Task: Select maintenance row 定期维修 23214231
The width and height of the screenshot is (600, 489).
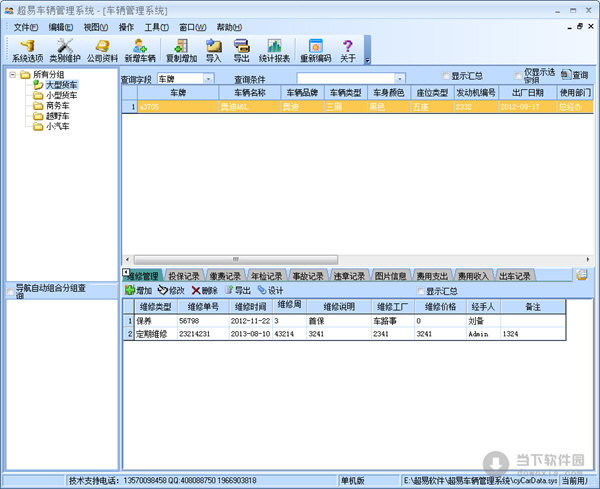Action: pos(344,334)
